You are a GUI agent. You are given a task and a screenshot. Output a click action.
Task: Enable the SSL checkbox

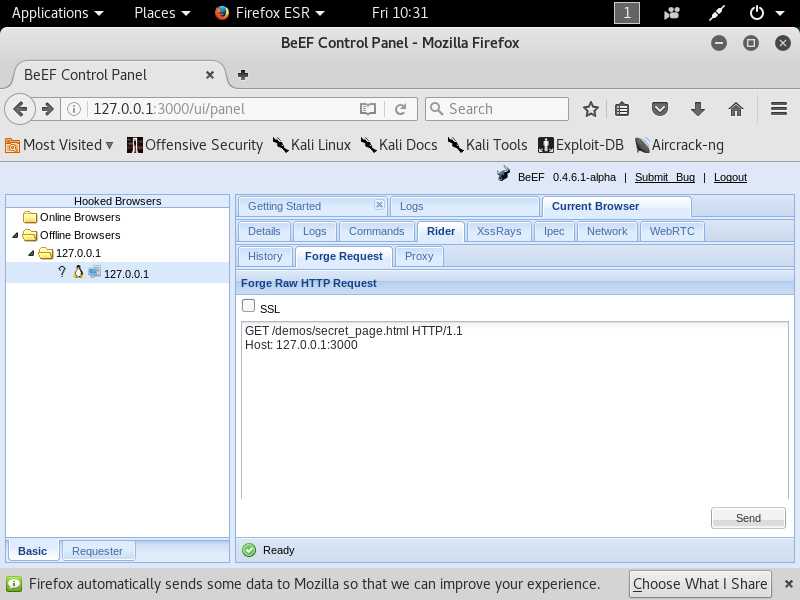(248, 306)
